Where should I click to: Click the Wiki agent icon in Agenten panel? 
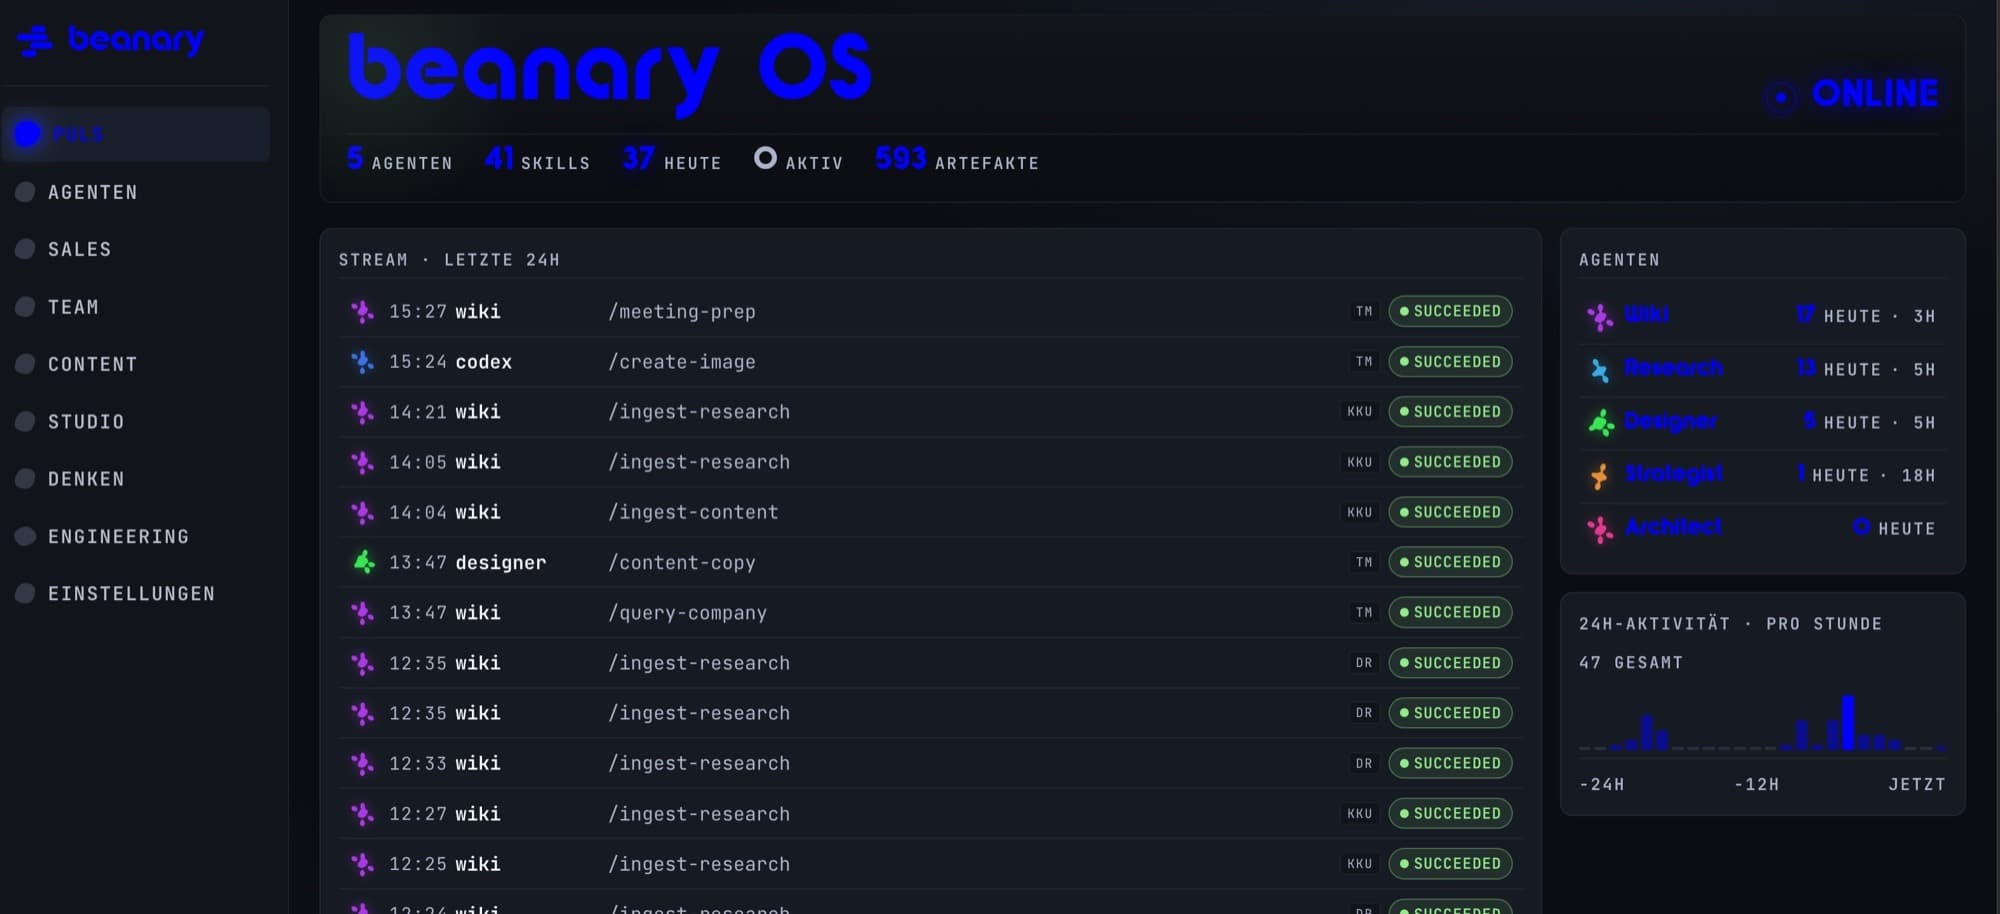pos(1600,316)
